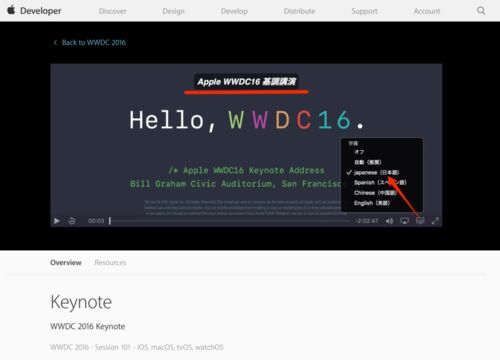The width and height of the screenshot is (500, 360).
Task: Click the Apple logo in the header
Action: [11, 10]
